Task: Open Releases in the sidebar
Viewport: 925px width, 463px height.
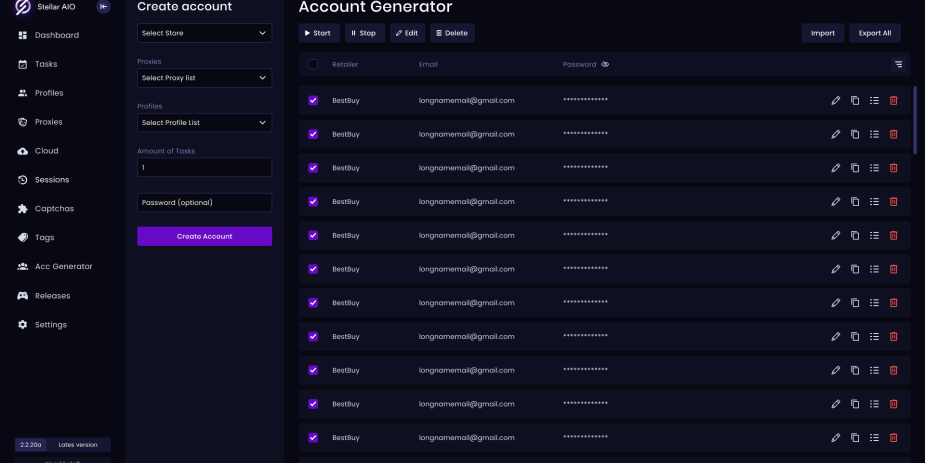Action: [x=53, y=295]
